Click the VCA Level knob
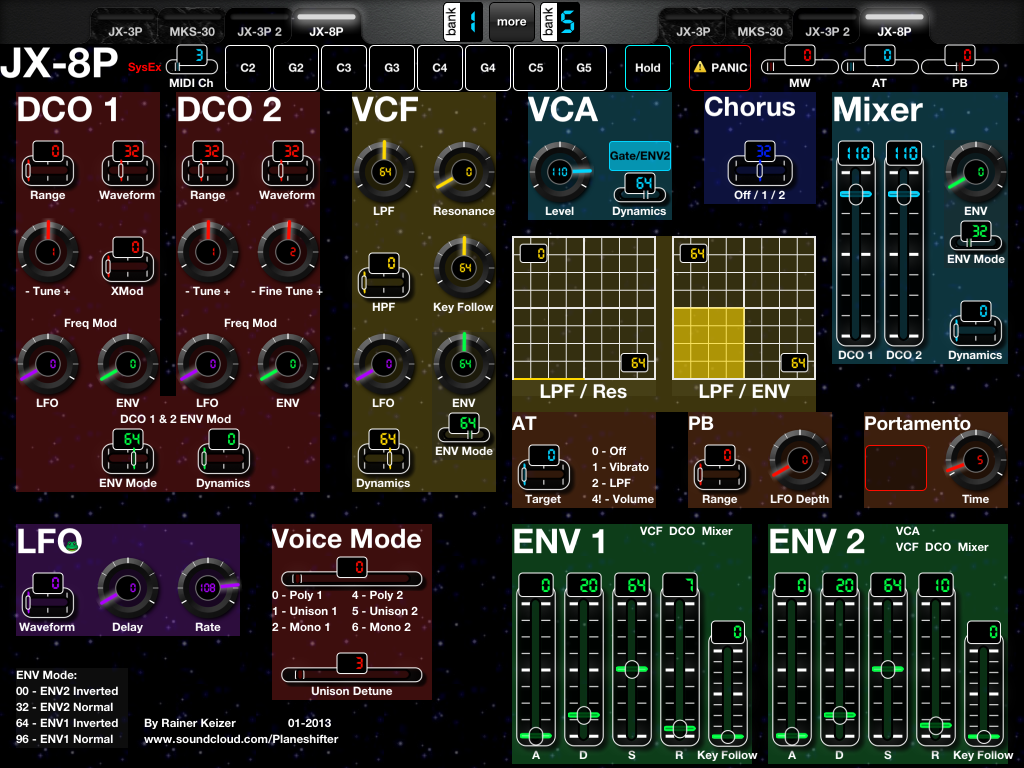 point(560,172)
